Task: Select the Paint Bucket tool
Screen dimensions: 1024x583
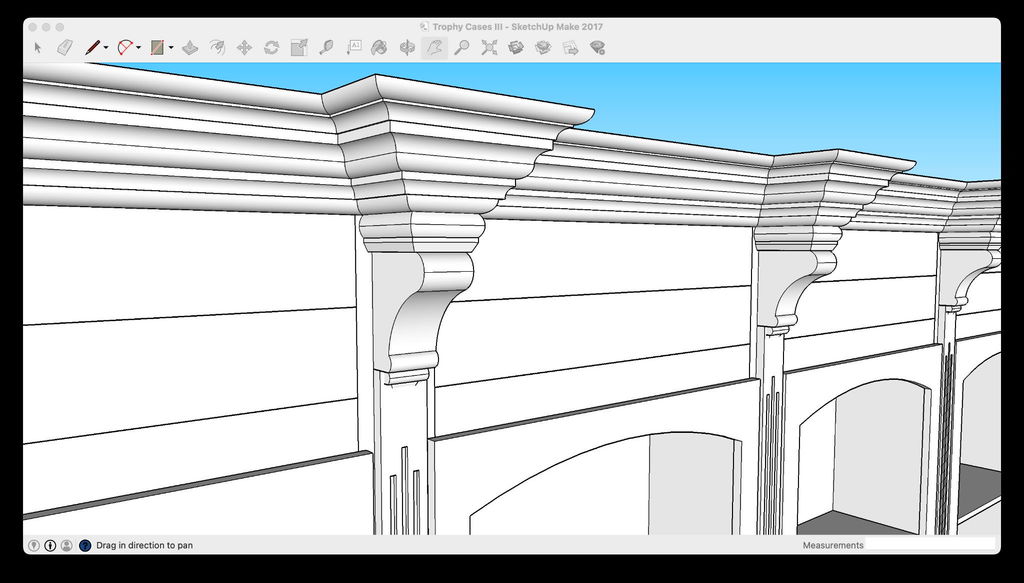Action: click(x=380, y=47)
